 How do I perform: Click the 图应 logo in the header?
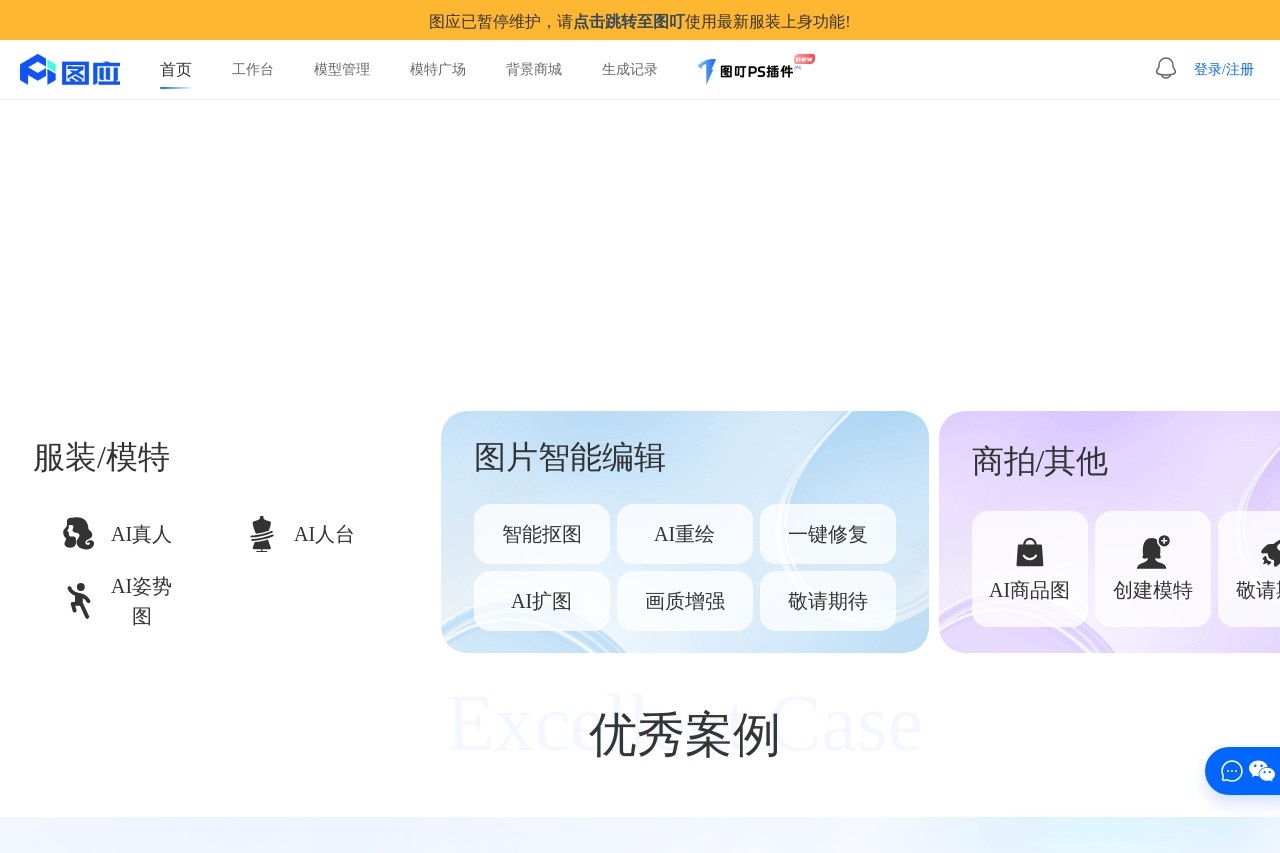point(70,70)
